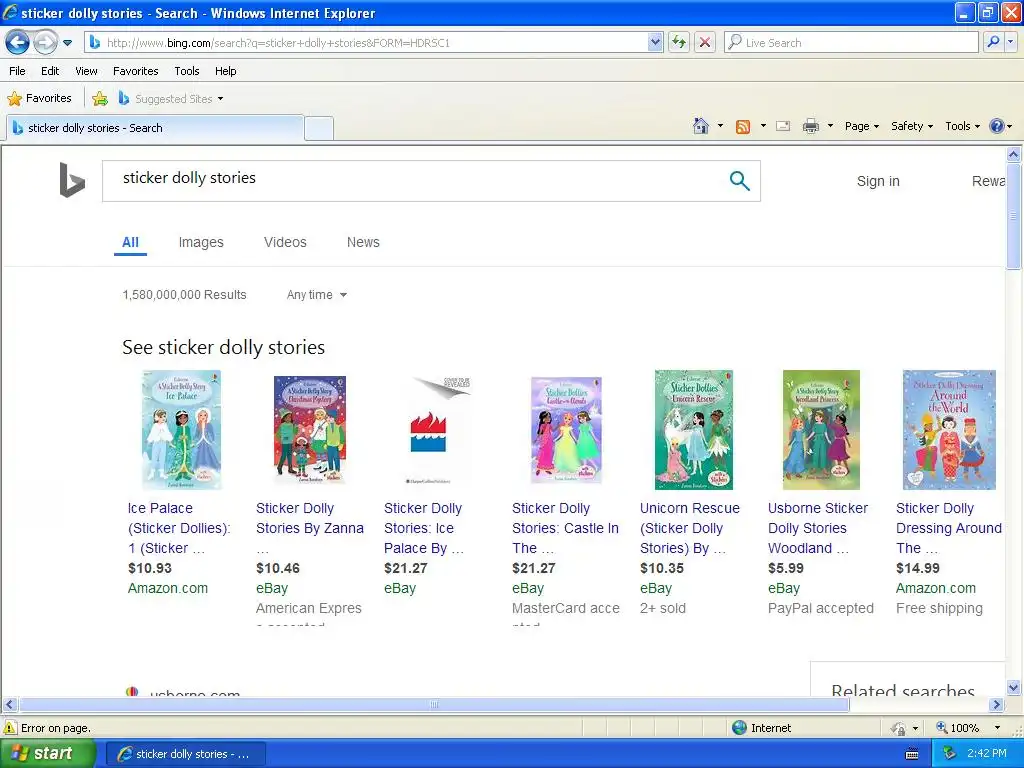The image size is (1024, 768).
Task: Click the Windows start button
Action: coord(47,754)
